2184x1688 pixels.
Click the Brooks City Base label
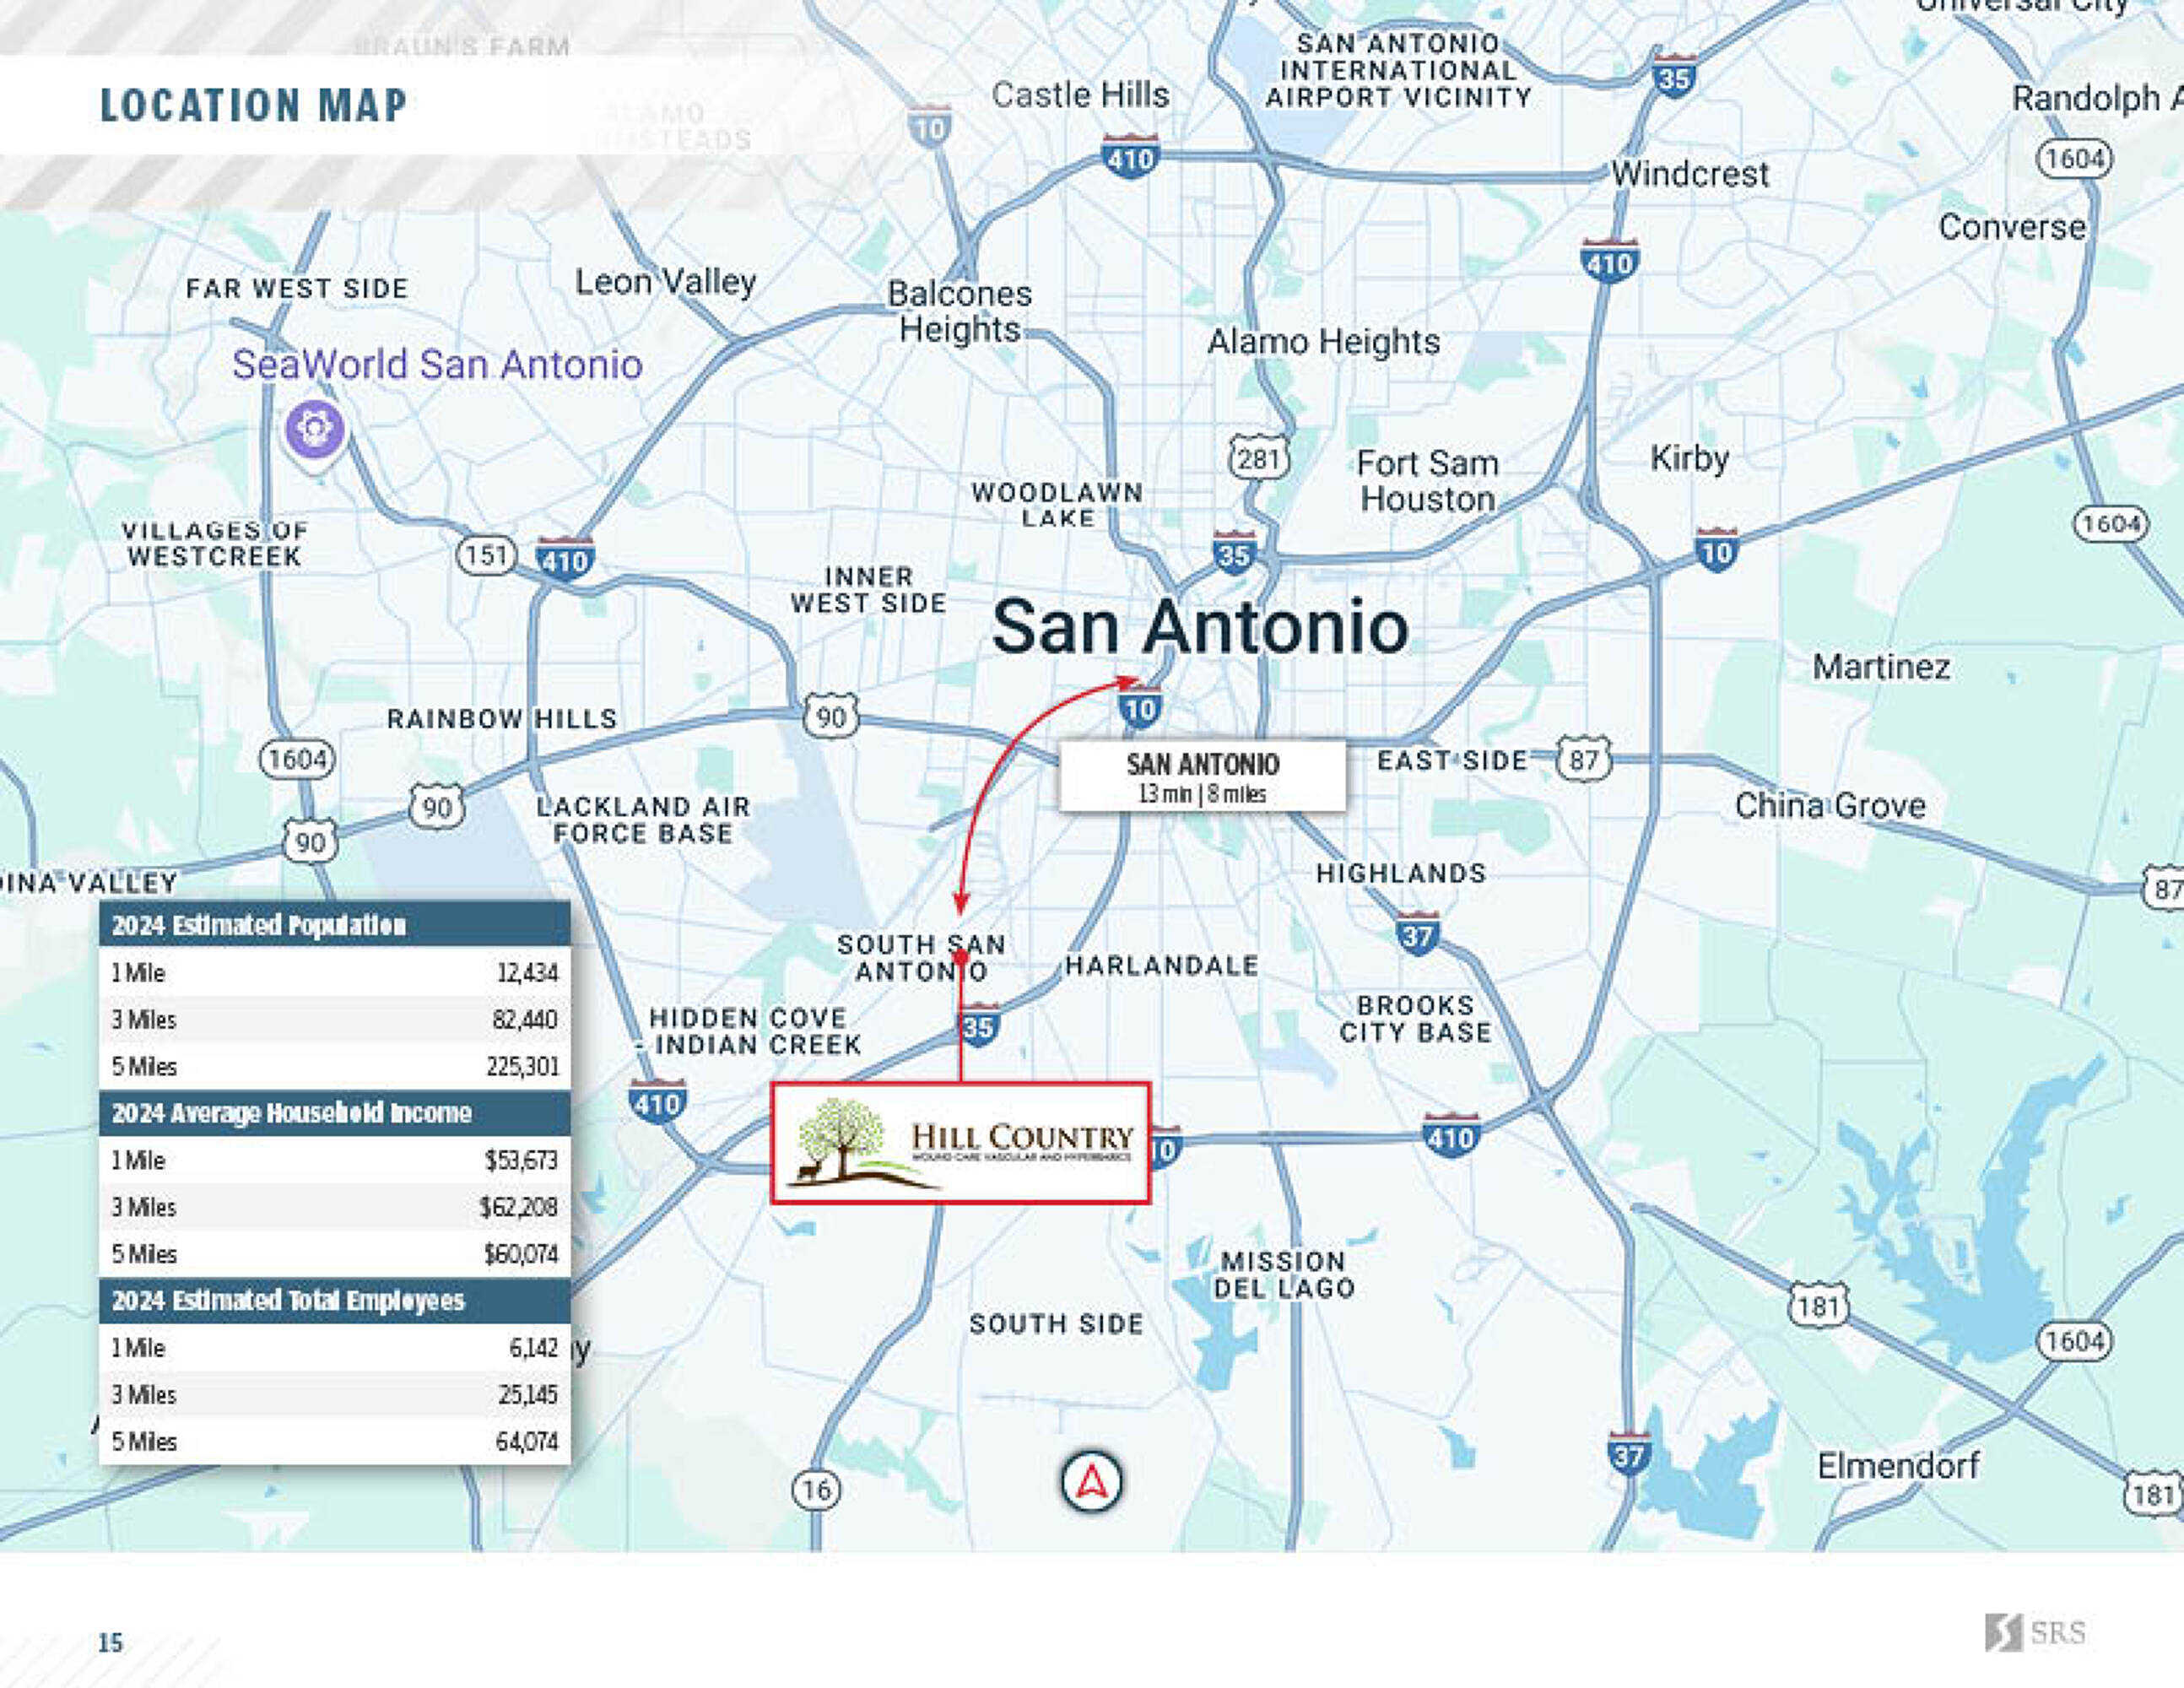point(1415,1019)
